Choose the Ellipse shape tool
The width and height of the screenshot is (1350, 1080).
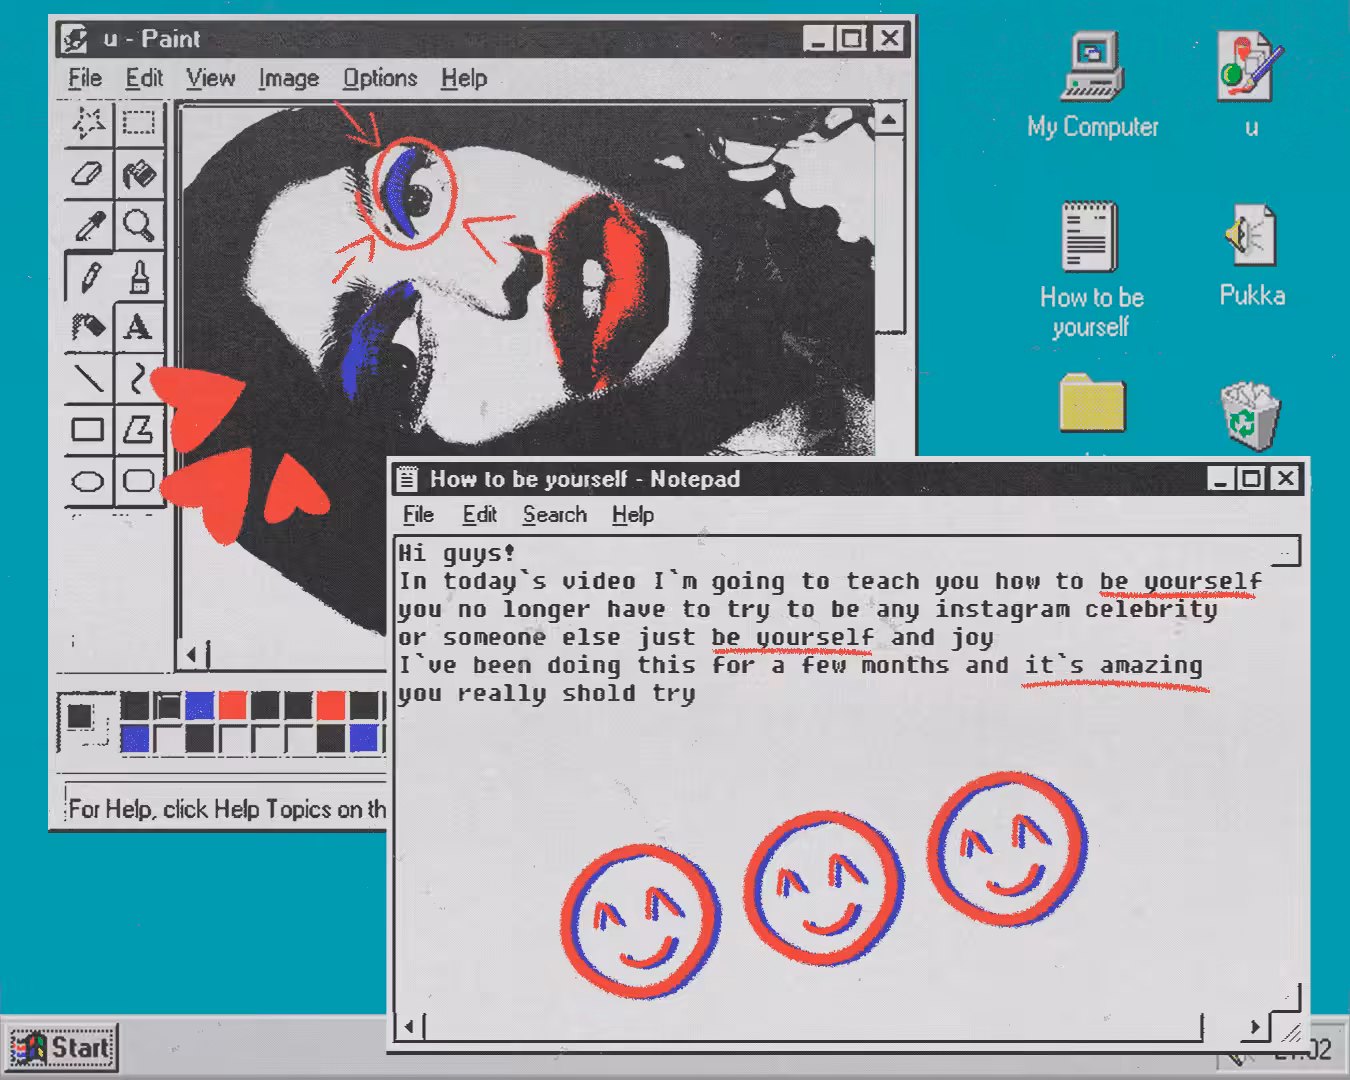[x=89, y=481]
